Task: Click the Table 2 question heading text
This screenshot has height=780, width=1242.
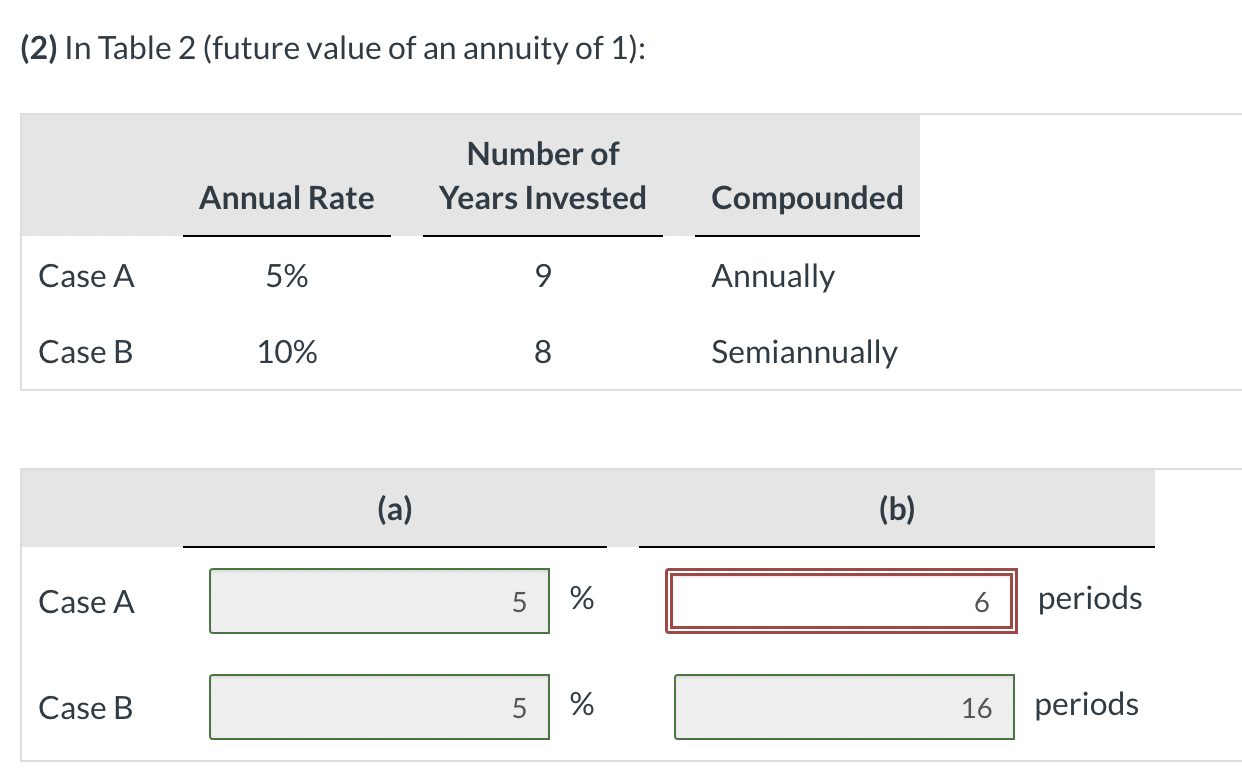Action: point(334,48)
